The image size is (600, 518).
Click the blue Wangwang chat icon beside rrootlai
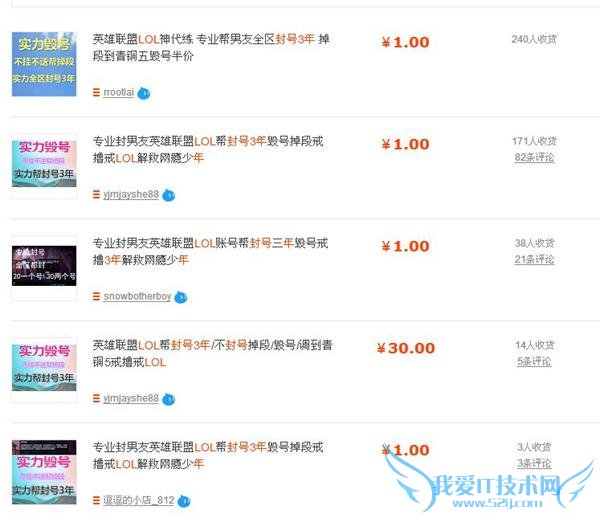(x=144, y=93)
